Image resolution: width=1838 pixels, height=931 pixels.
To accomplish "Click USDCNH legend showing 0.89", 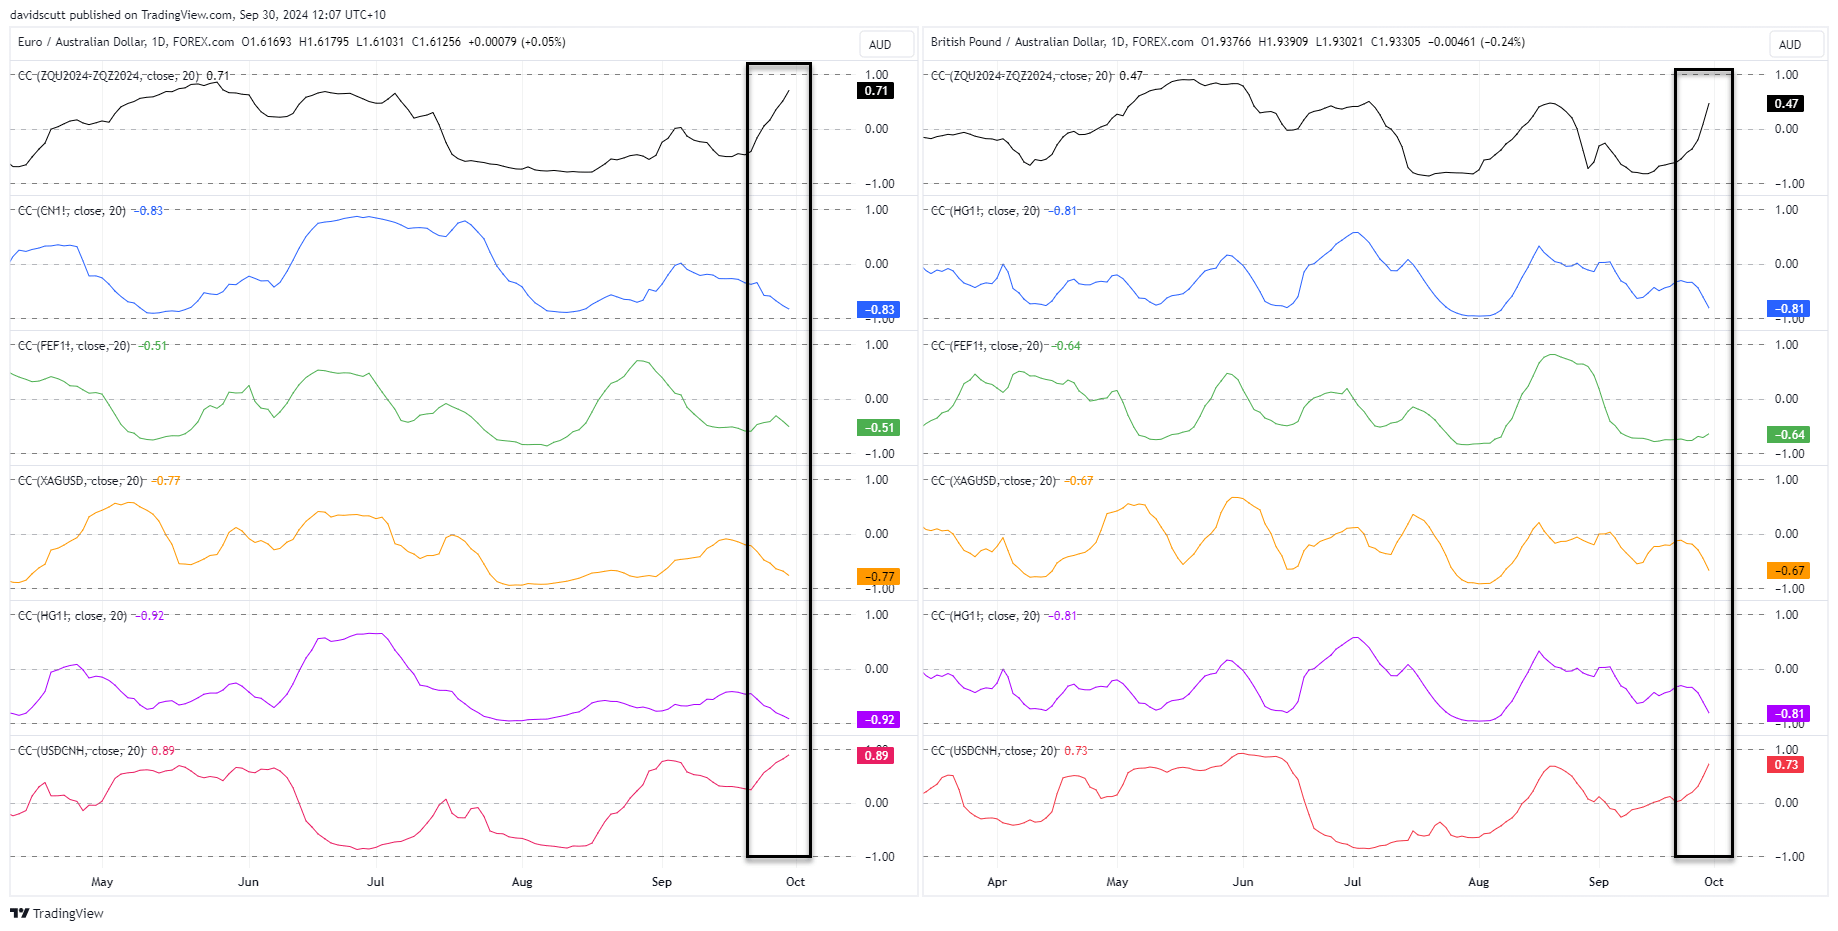I will point(96,751).
